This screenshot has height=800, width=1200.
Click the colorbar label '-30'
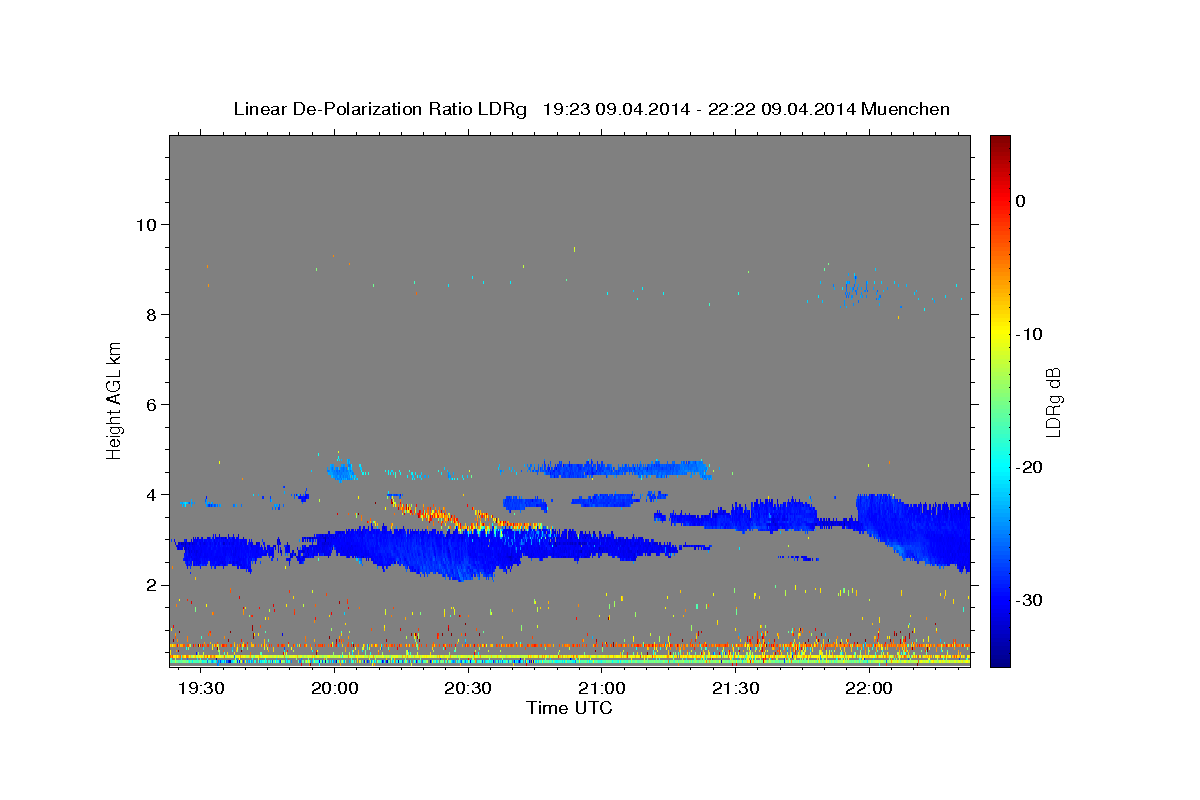[x=1030, y=600]
